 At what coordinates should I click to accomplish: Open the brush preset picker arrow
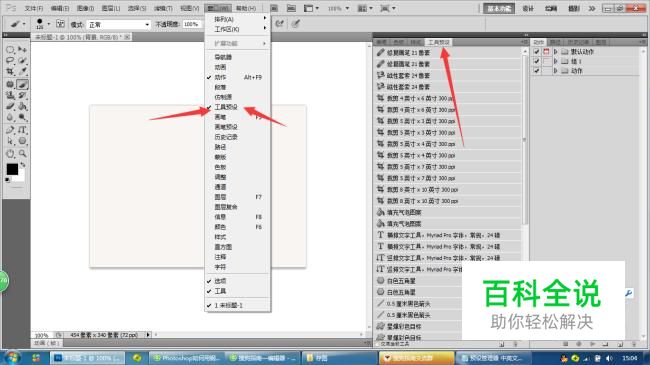click(x=49, y=24)
